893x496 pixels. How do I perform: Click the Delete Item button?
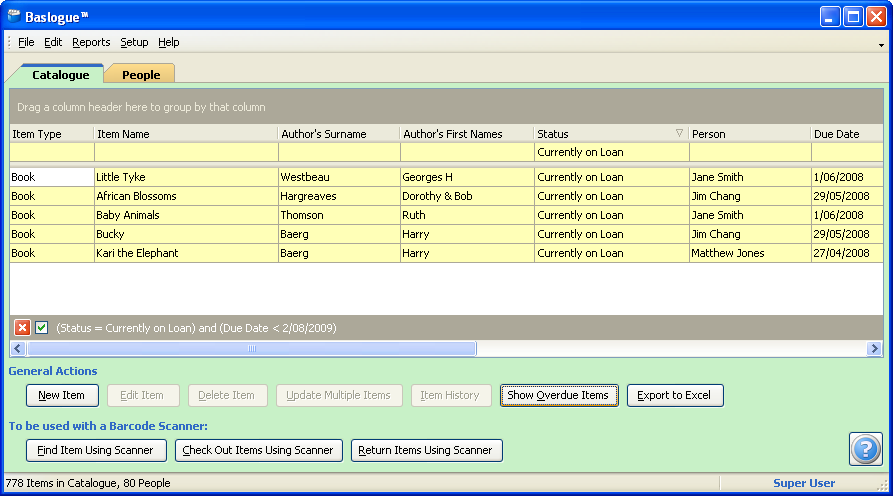(226, 395)
